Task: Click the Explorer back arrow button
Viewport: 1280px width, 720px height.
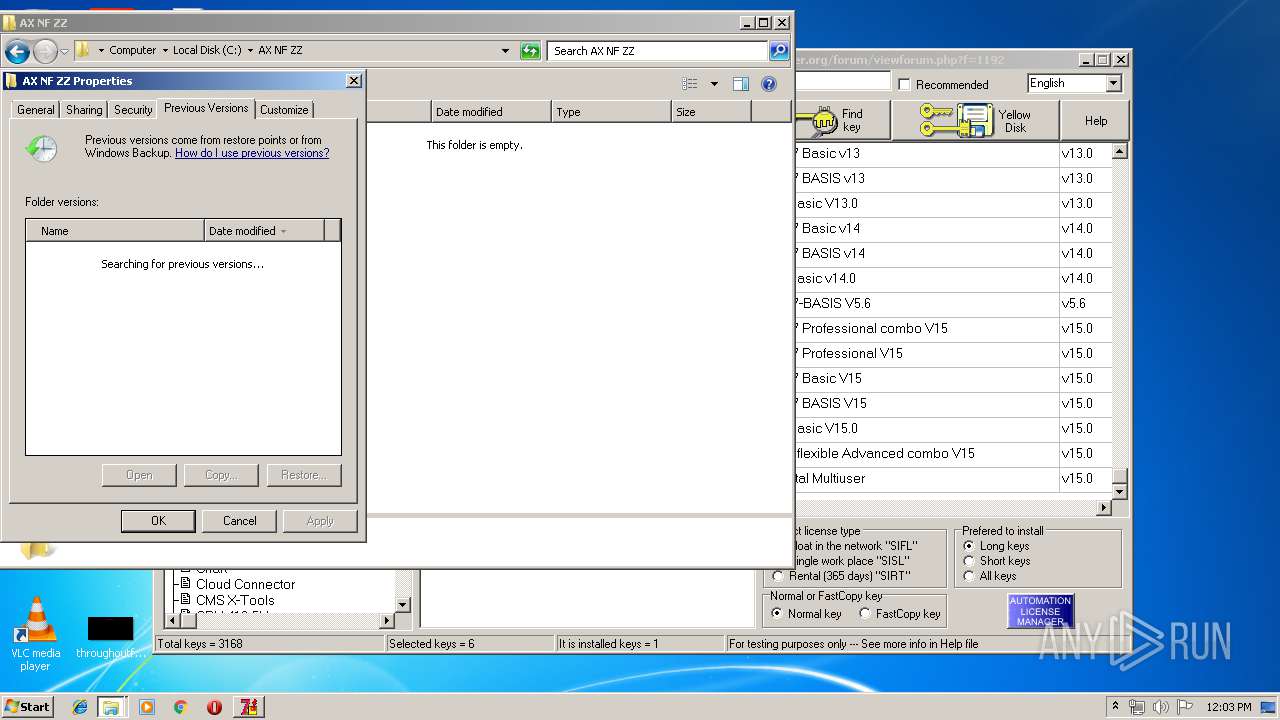Action: point(17,51)
